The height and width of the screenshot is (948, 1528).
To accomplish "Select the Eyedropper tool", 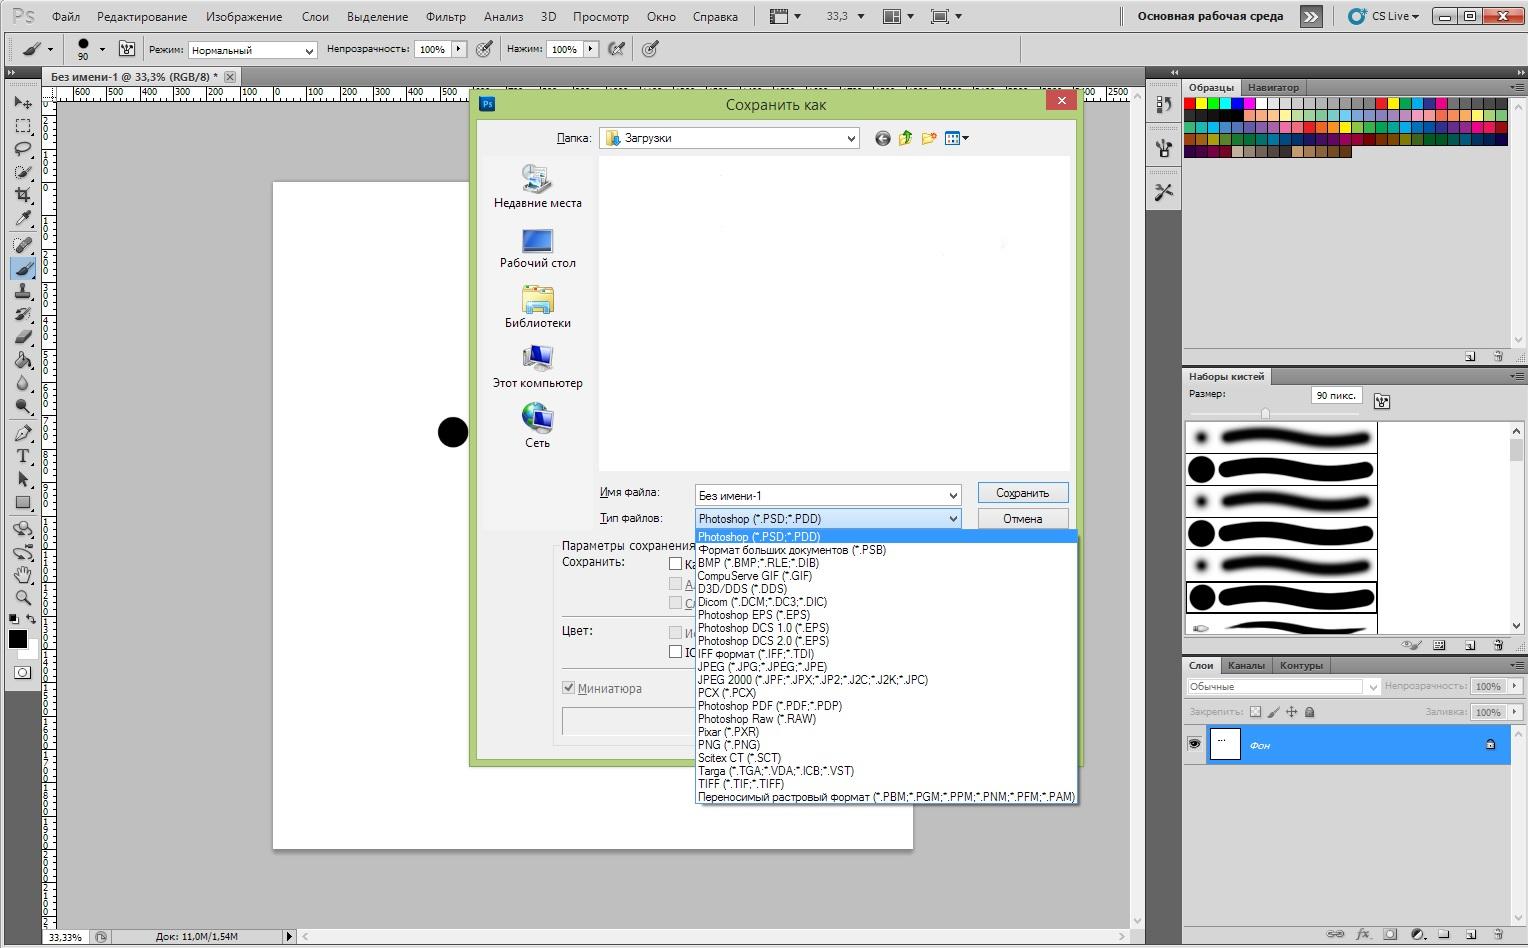I will [x=23, y=219].
